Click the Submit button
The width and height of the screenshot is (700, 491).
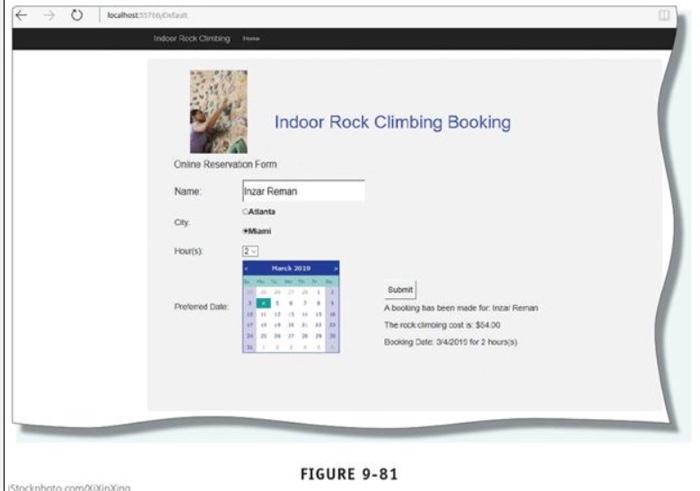point(400,290)
